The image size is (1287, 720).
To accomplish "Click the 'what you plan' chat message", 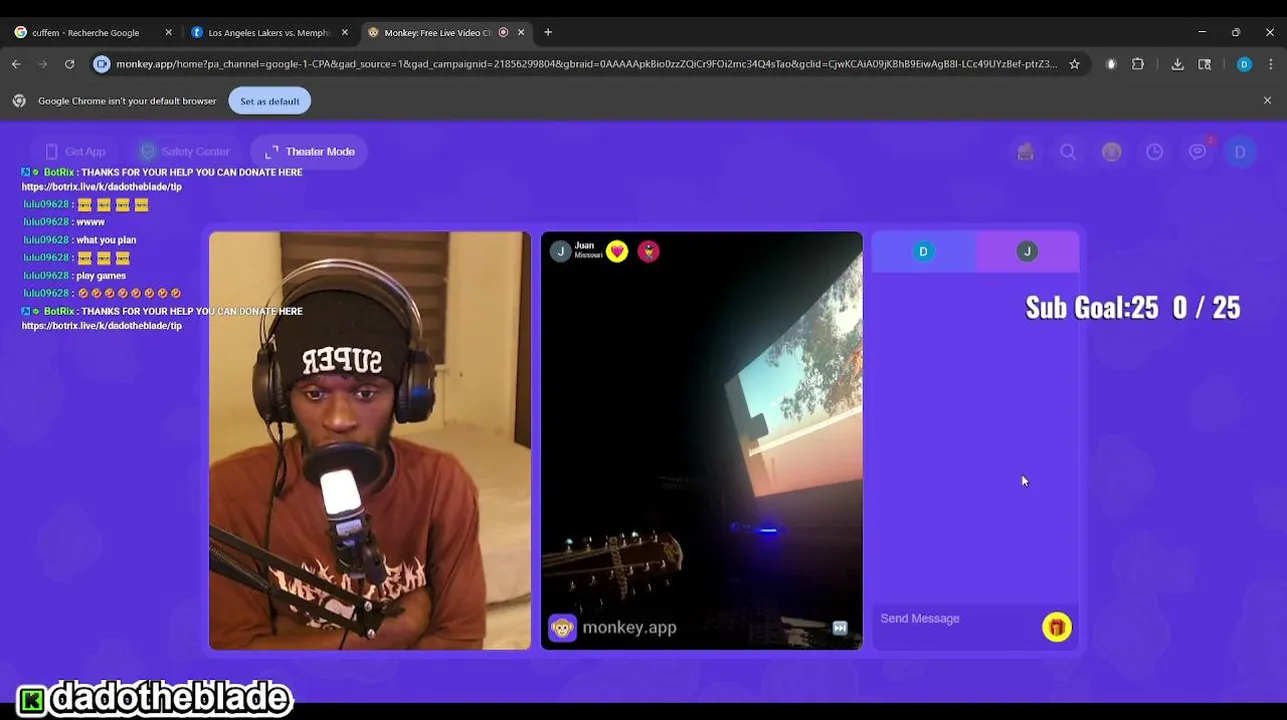I will (106, 240).
